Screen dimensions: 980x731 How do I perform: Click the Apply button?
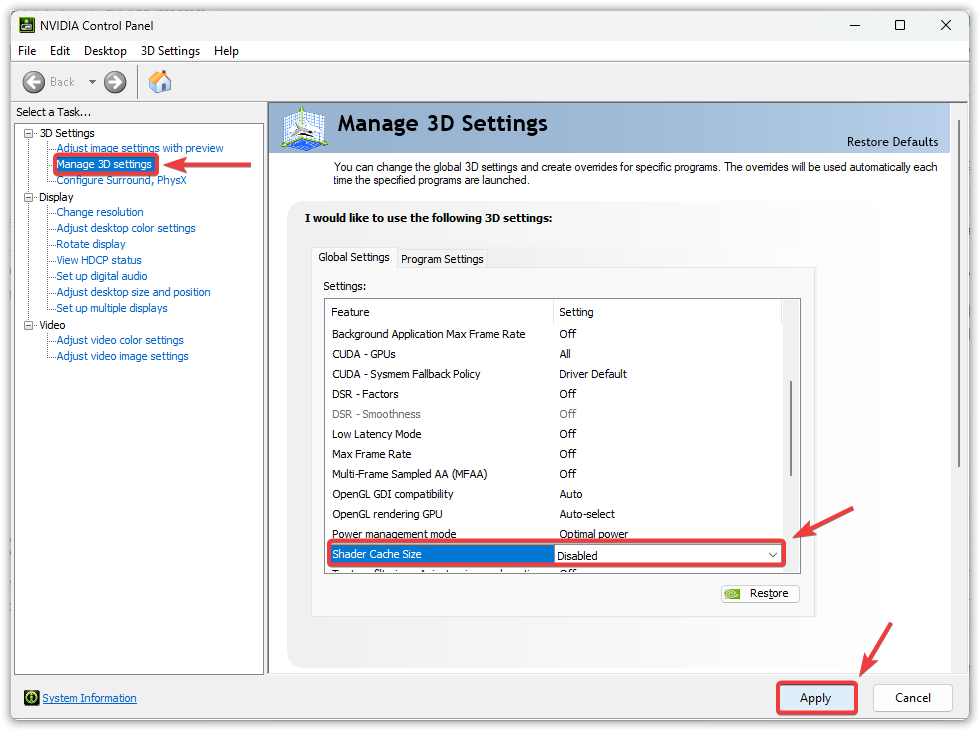[x=815, y=698]
